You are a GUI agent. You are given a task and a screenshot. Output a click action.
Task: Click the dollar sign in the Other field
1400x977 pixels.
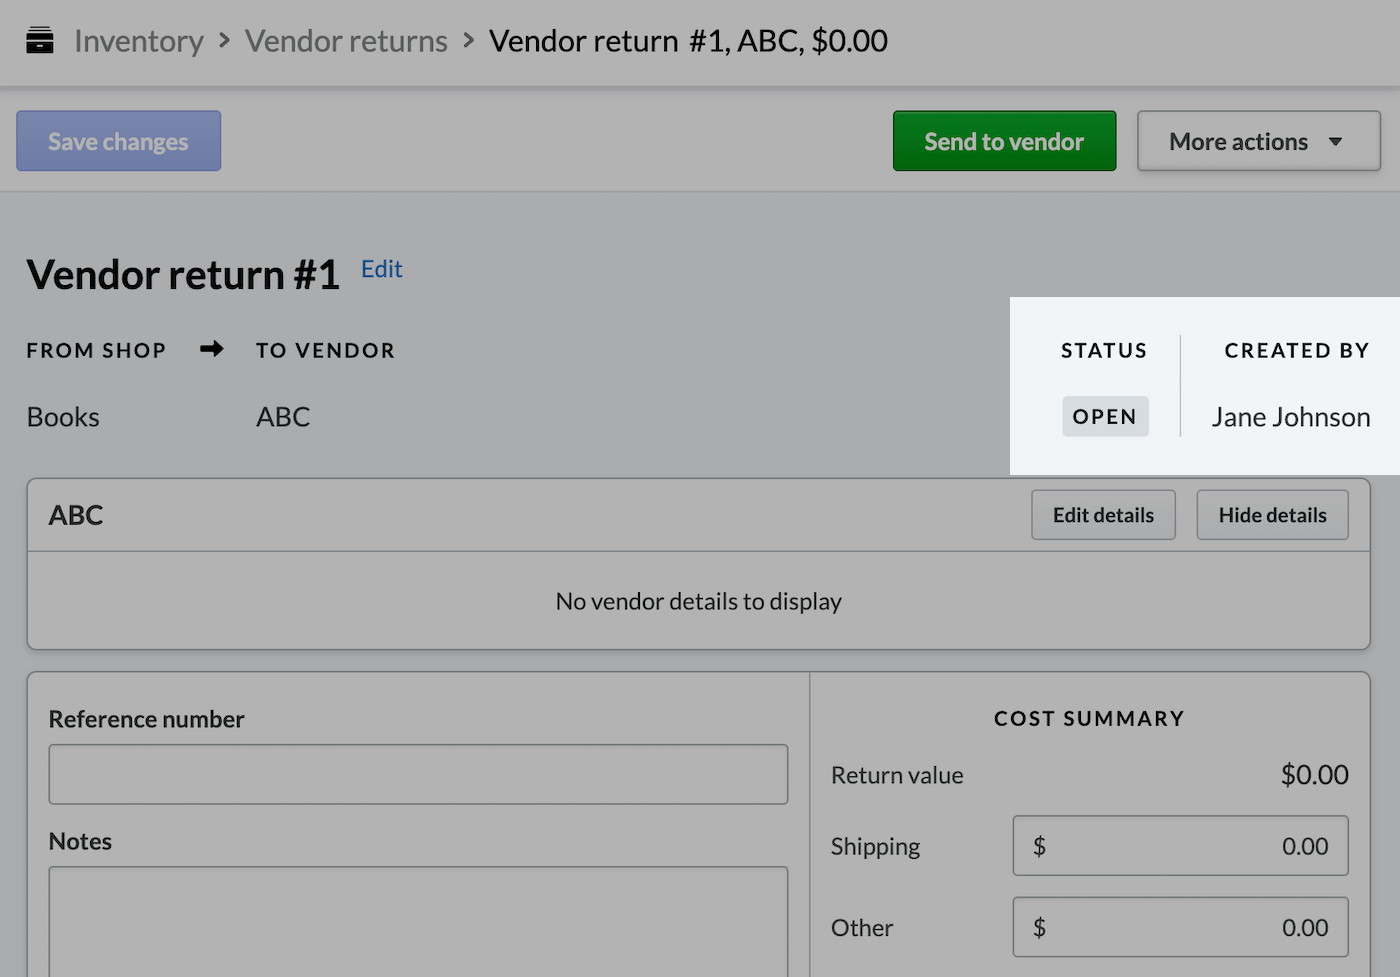[1040, 927]
